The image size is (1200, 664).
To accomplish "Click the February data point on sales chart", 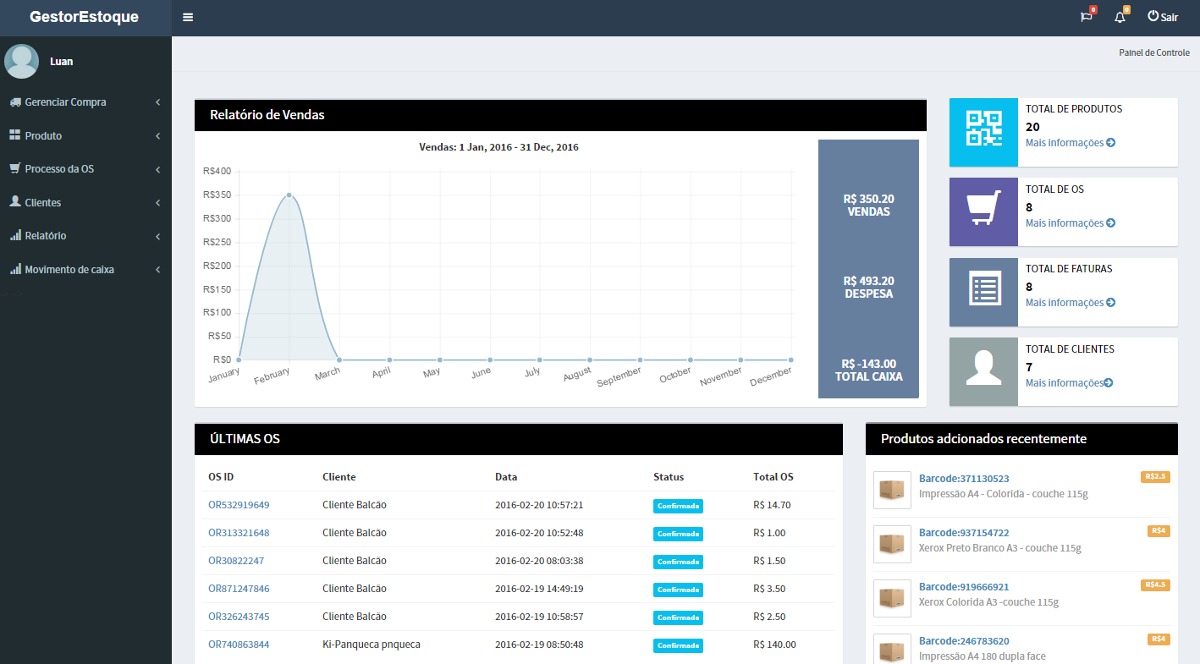I will tap(289, 195).
